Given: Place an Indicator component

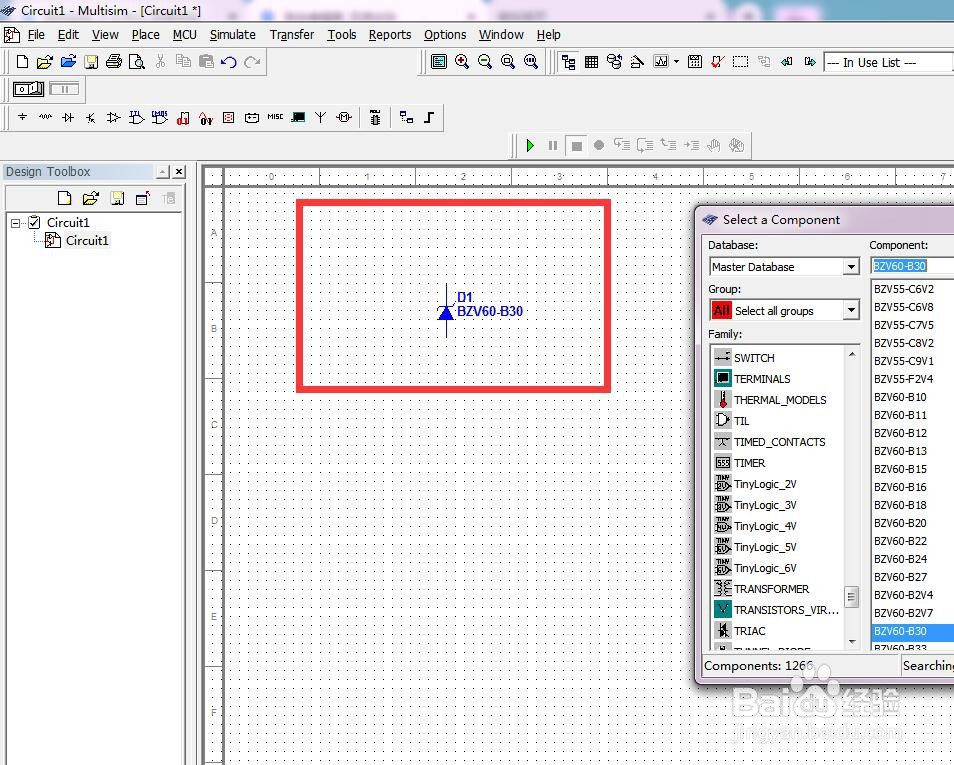Looking at the screenshot, I should coord(229,117).
